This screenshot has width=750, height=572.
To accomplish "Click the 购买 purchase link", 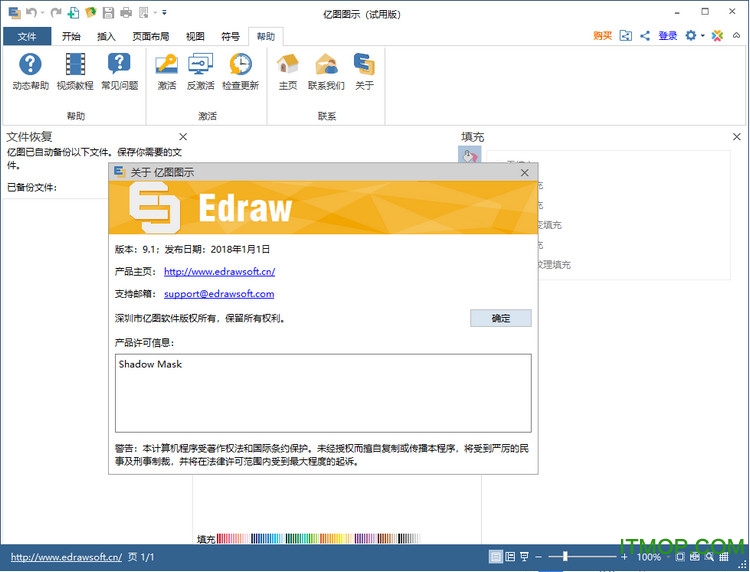I will 603,35.
